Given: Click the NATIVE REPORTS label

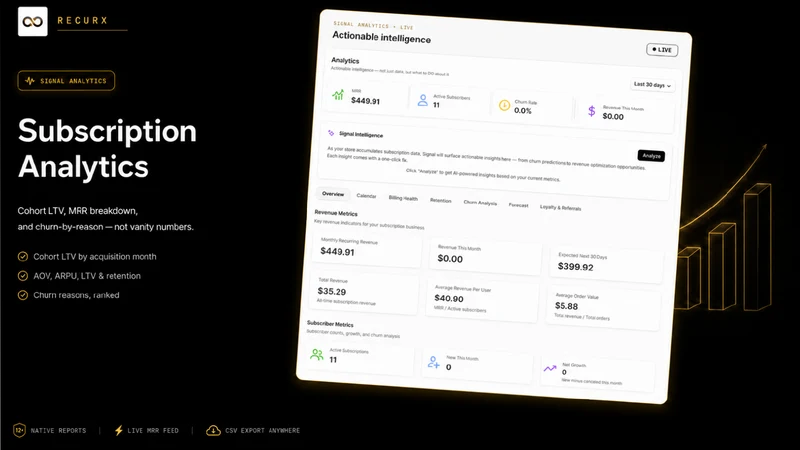Looking at the screenshot, I should [x=58, y=431].
